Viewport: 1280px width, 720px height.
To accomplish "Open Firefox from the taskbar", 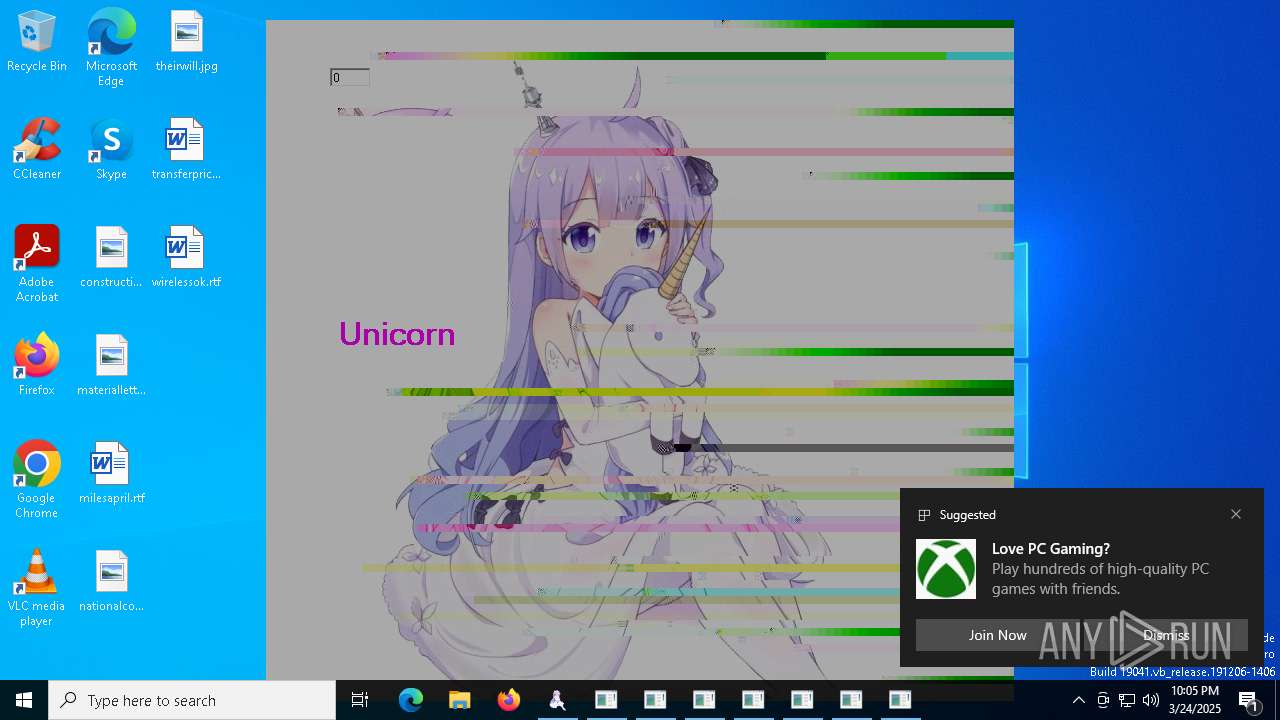I will coord(509,700).
